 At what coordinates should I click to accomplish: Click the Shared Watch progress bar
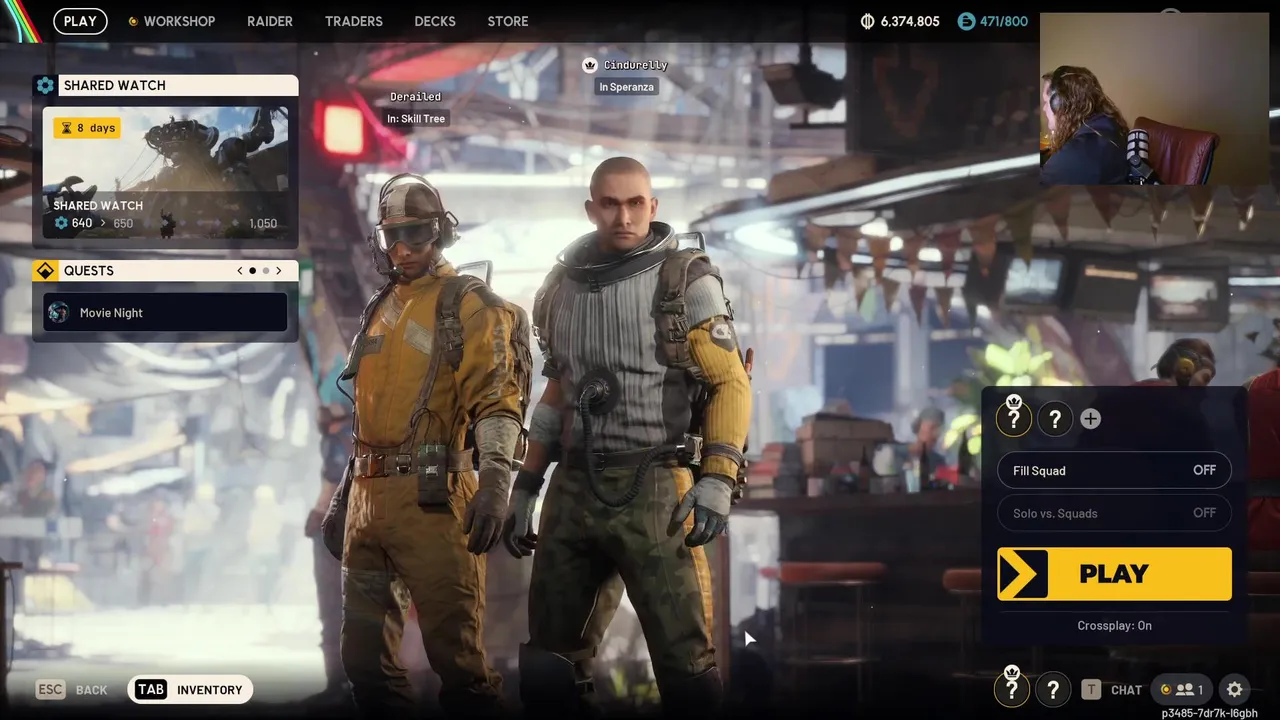[x=165, y=223]
